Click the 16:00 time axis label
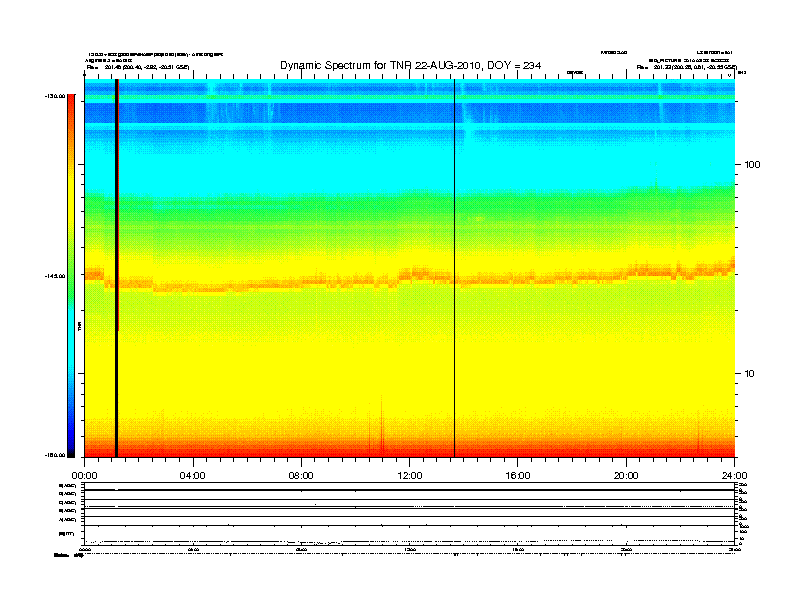 click(518, 476)
